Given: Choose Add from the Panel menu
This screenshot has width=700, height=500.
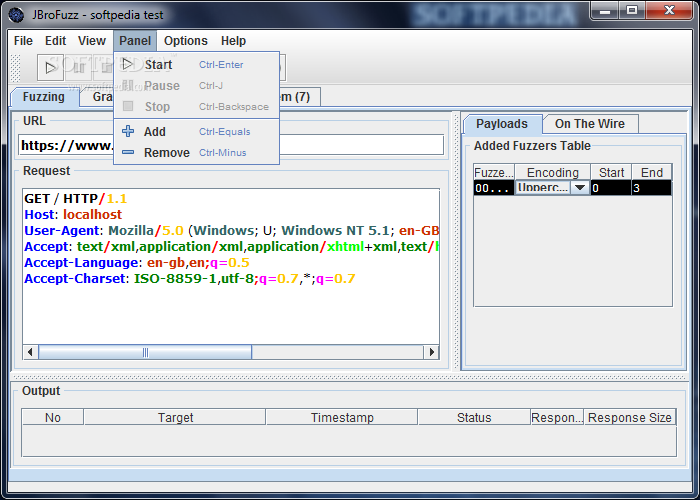Looking at the screenshot, I should [x=196, y=132].
